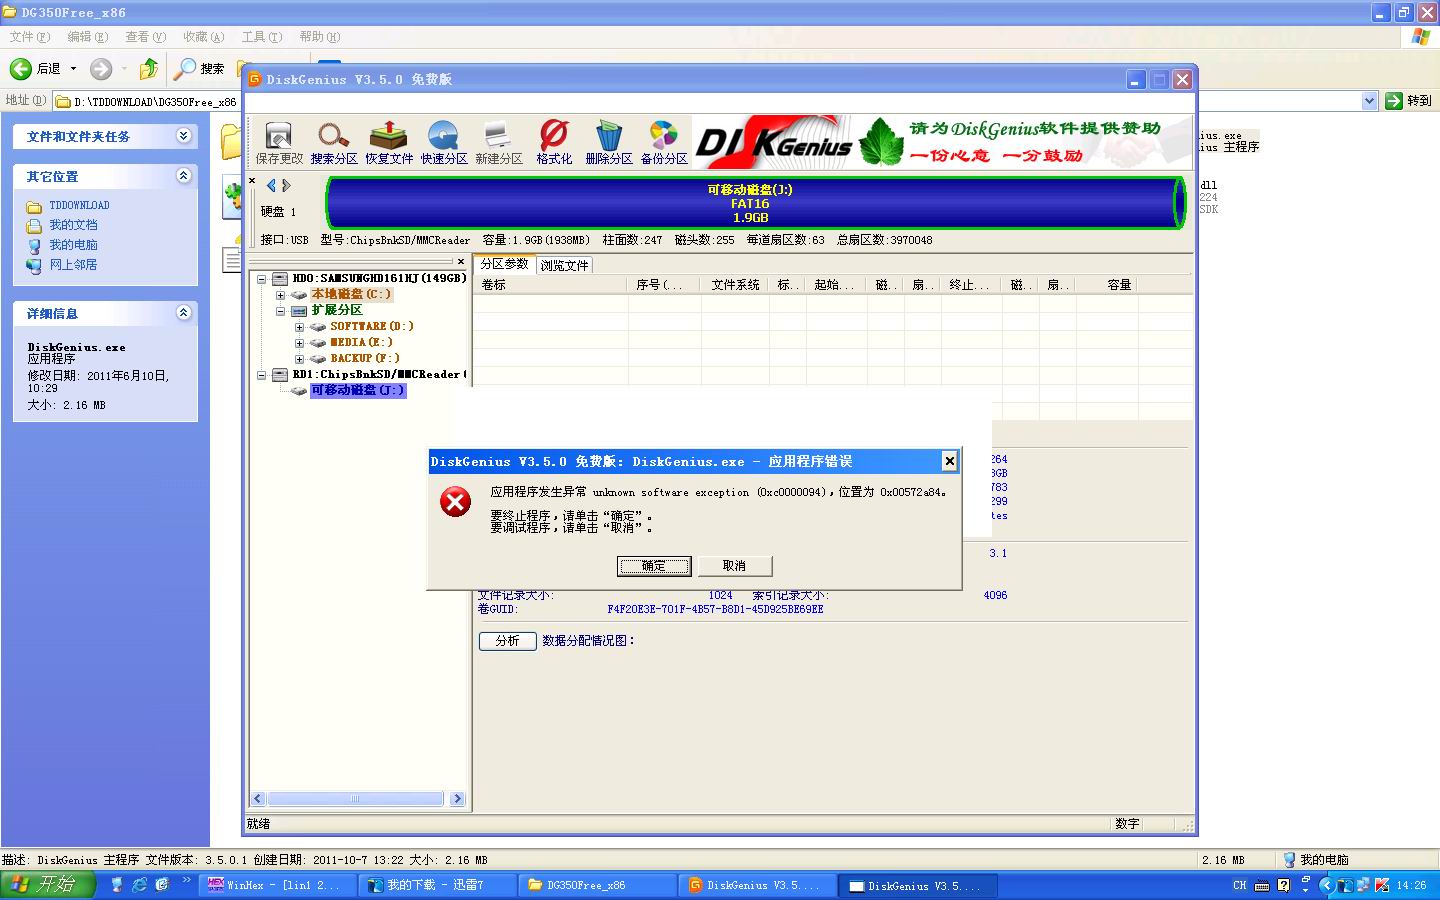Switch to the 浏览文件 tab
Screen dimensions: 1440x900
(x=564, y=265)
